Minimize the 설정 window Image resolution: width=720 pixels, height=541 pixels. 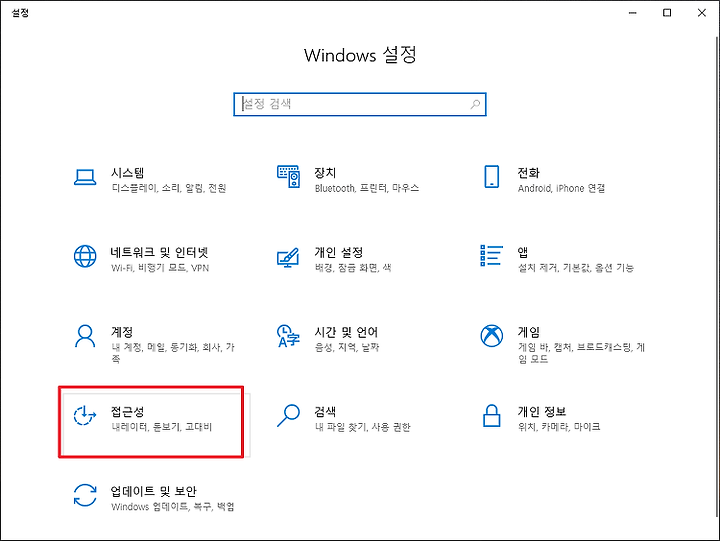pyautogui.click(x=633, y=13)
